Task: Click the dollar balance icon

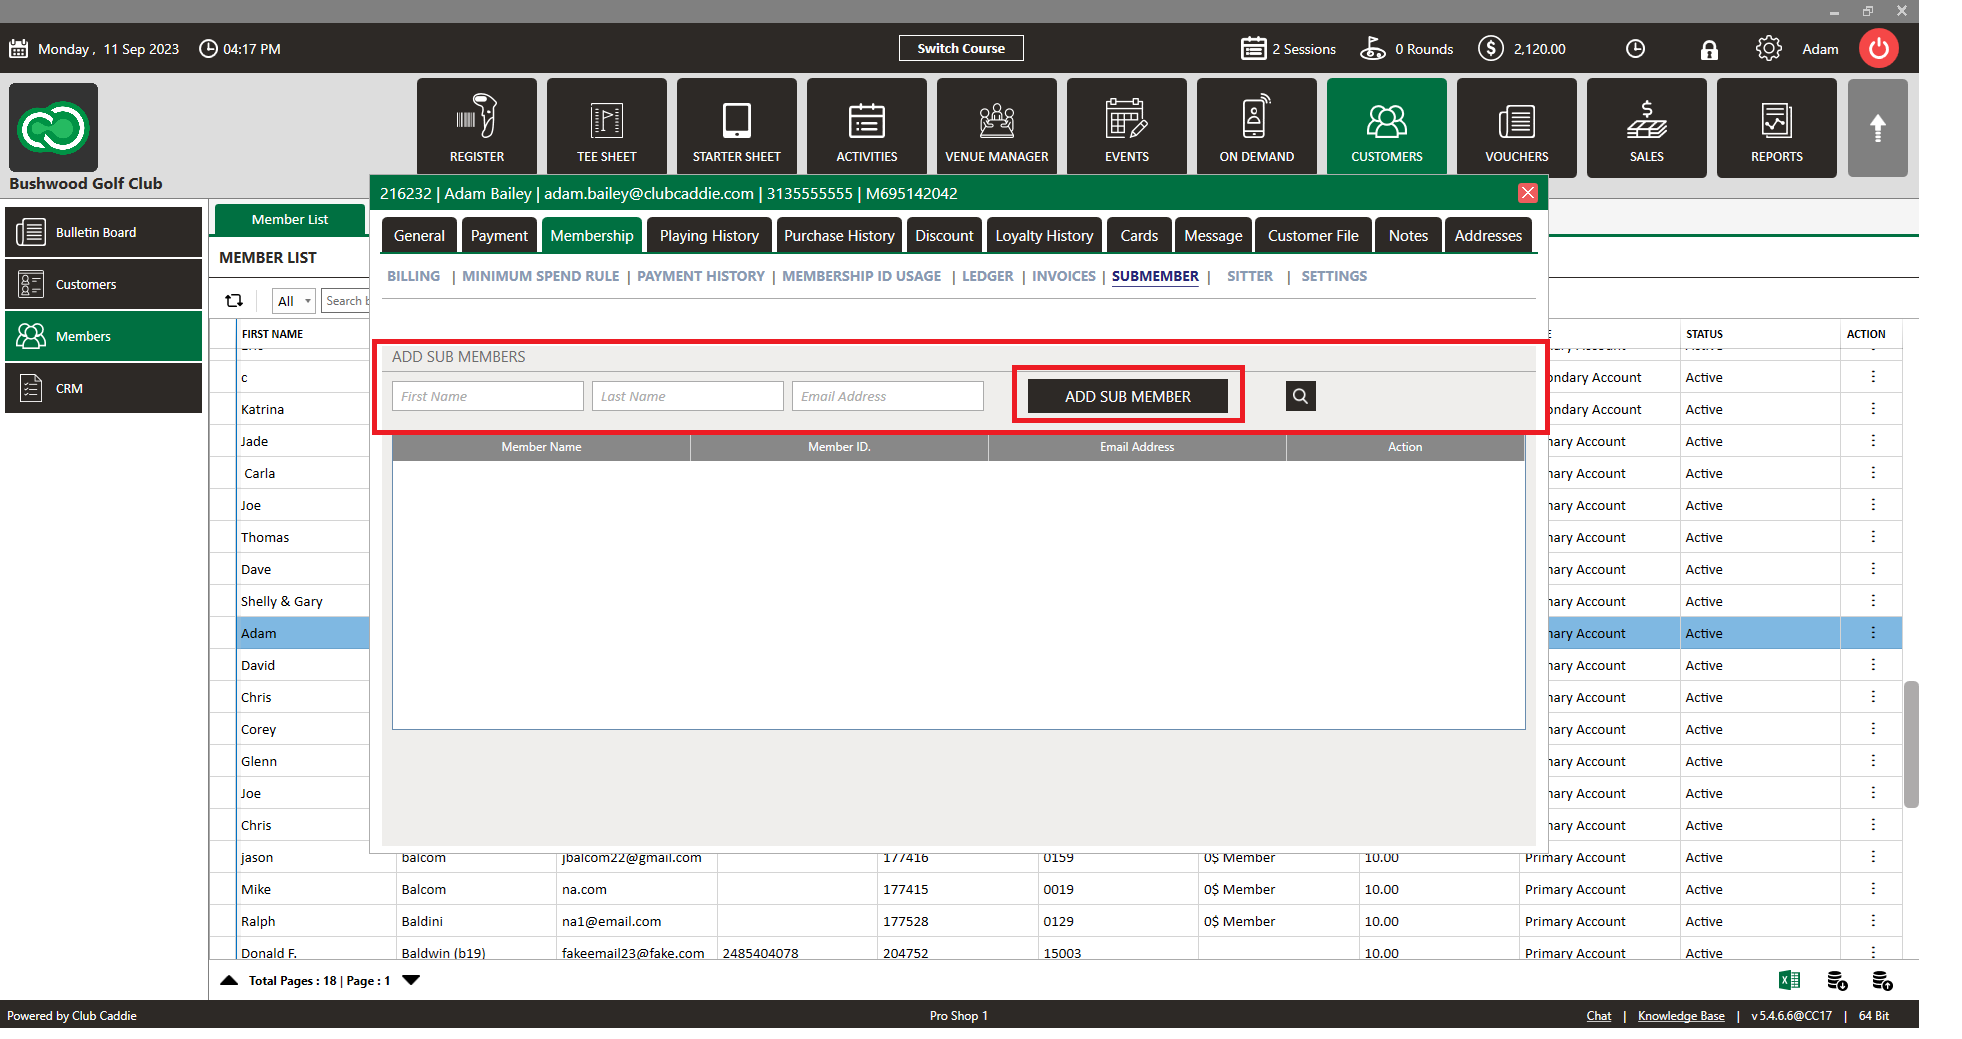Action: pos(1491,48)
